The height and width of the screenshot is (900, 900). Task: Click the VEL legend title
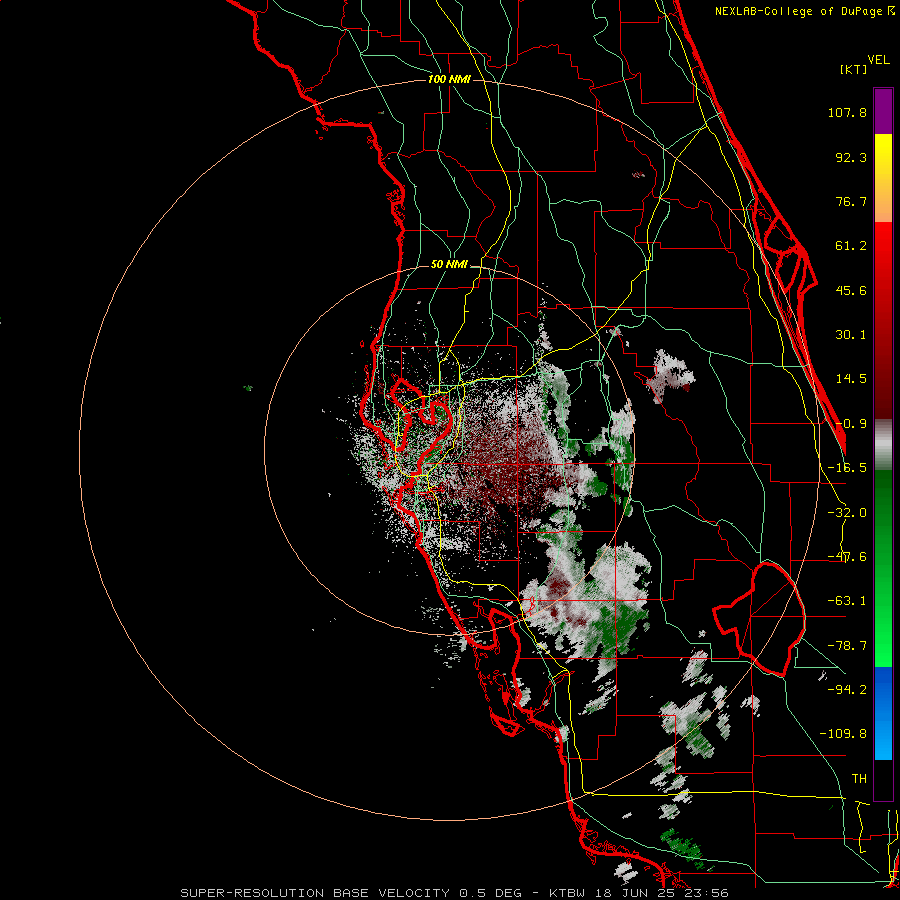coord(878,60)
